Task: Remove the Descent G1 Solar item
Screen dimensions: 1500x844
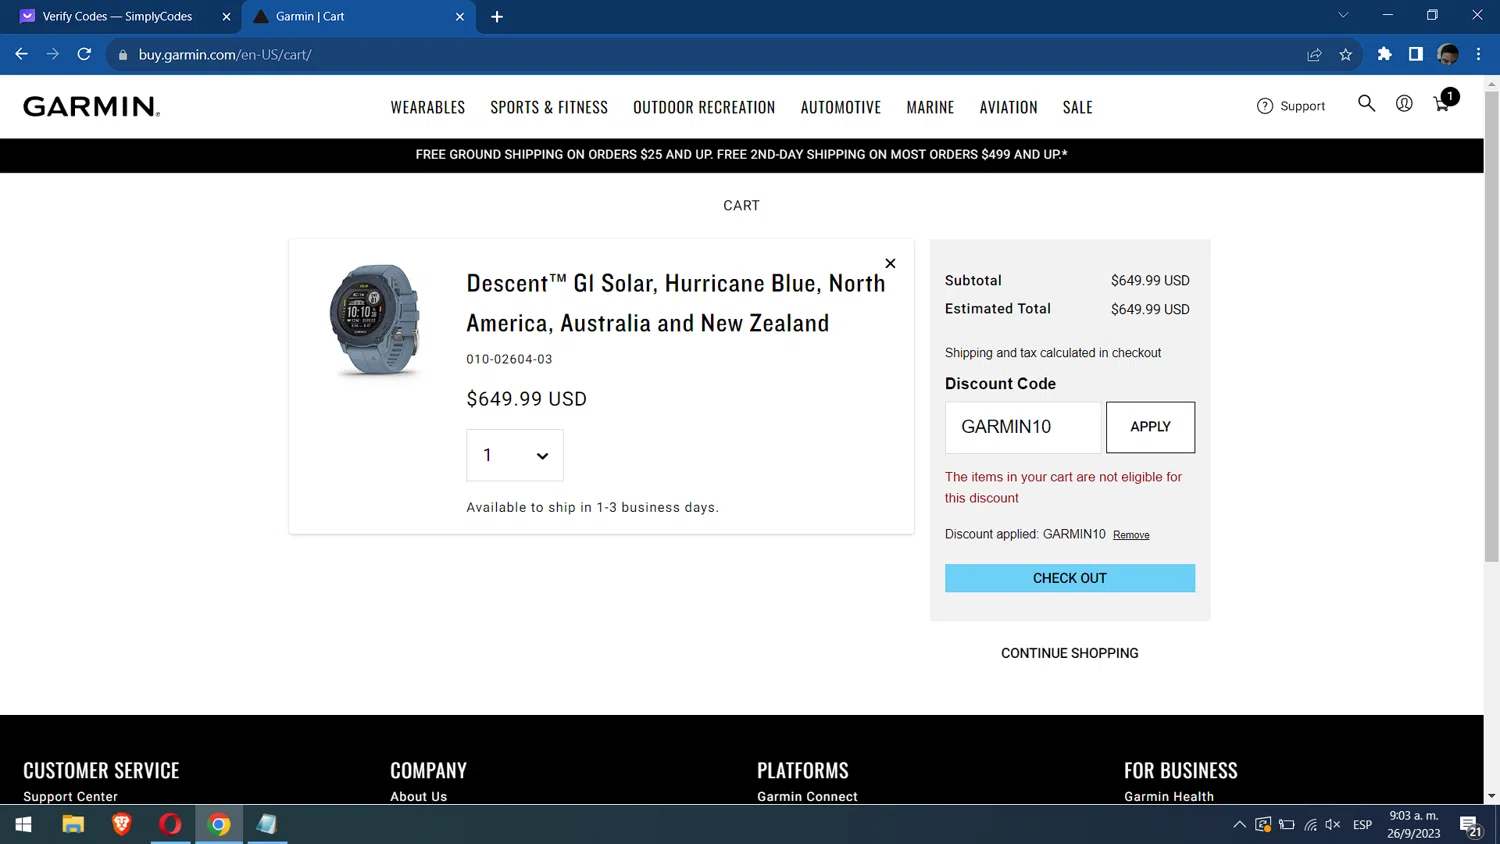Action: click(x=890, y=263)
